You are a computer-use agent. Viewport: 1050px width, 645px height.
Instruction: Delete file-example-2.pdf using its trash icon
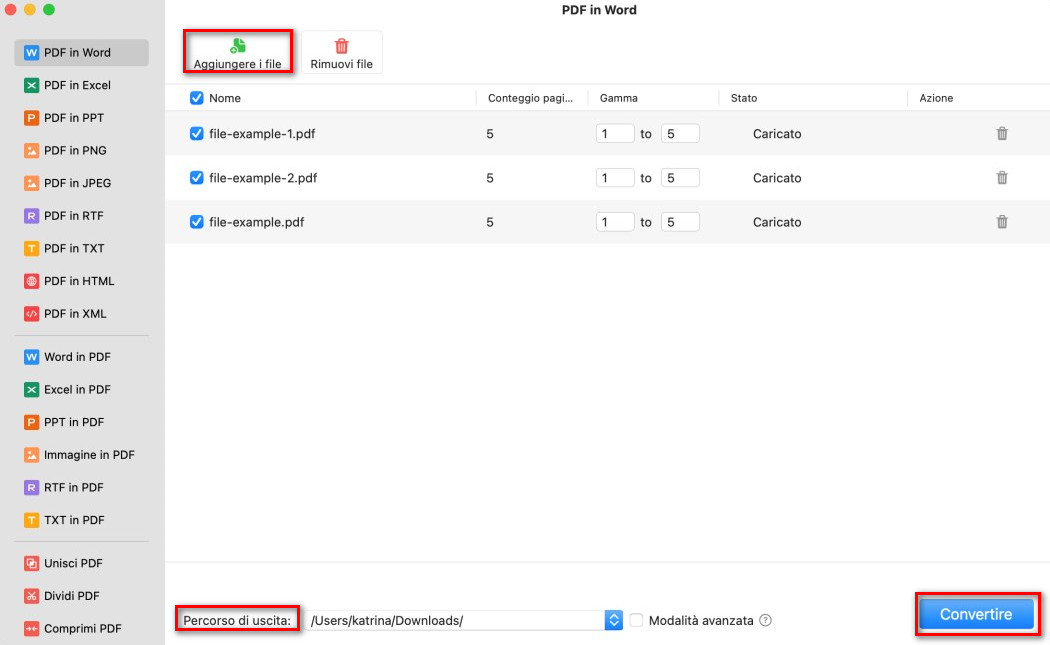pos(1002,178)
